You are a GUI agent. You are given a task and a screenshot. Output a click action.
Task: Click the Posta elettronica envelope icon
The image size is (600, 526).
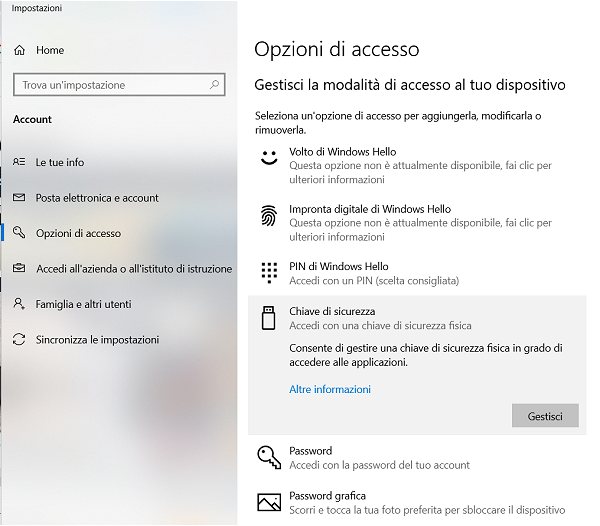(20, 198)
